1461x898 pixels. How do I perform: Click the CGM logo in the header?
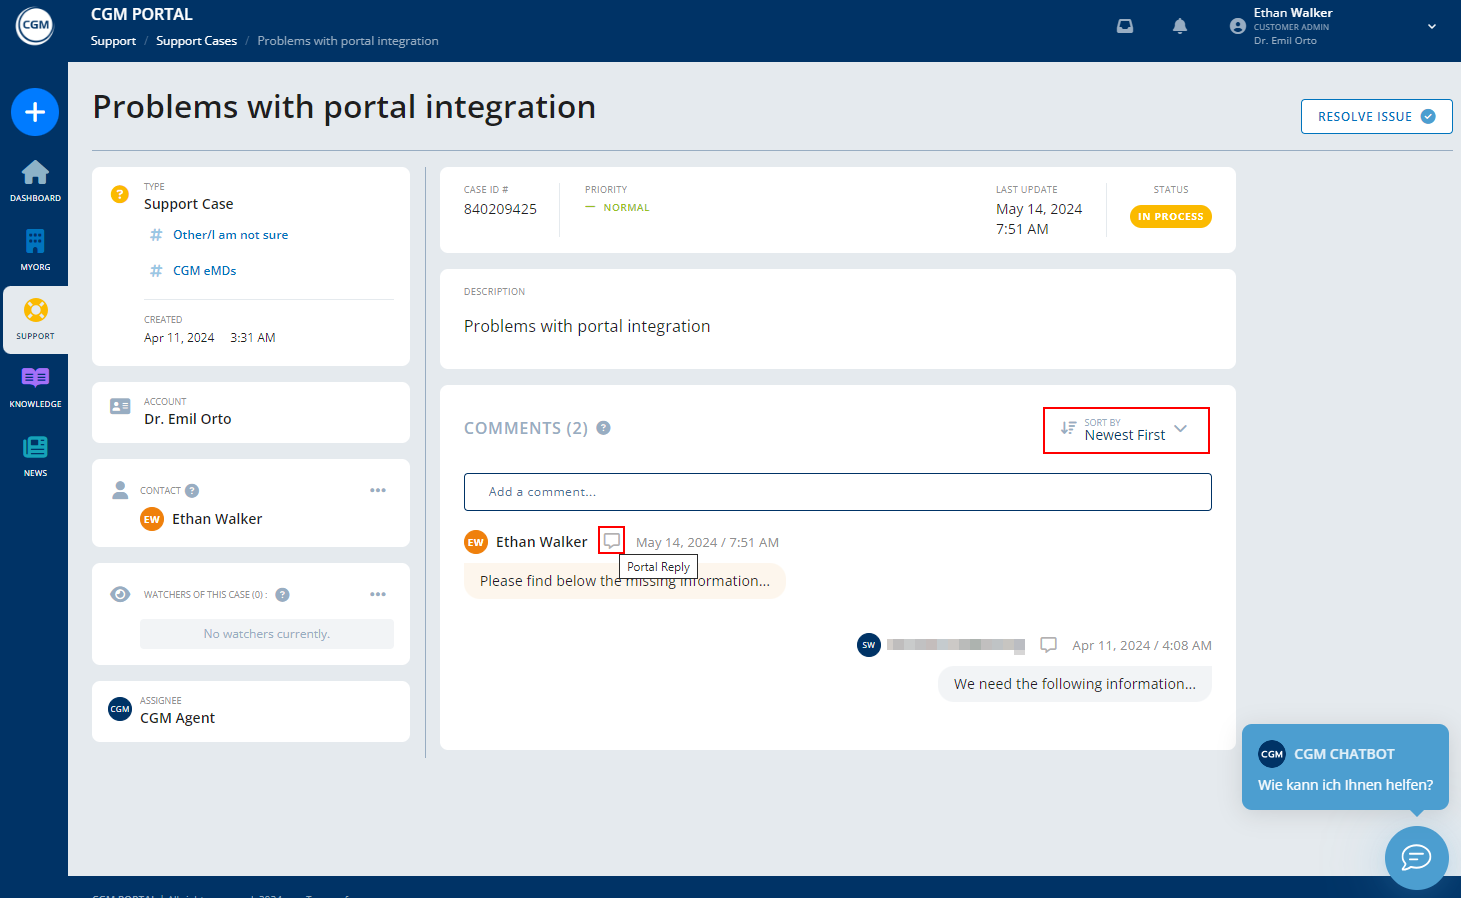click(x=35, y=25)
